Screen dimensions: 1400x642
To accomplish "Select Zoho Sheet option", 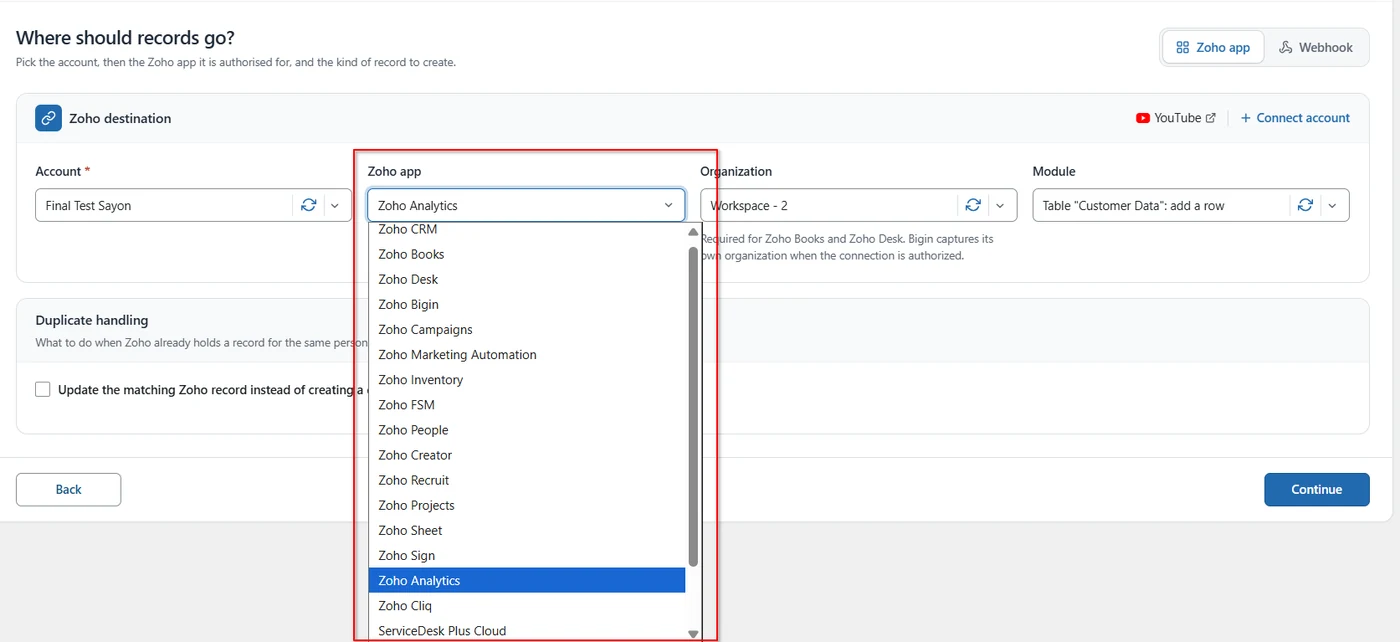I will [526, 530].
